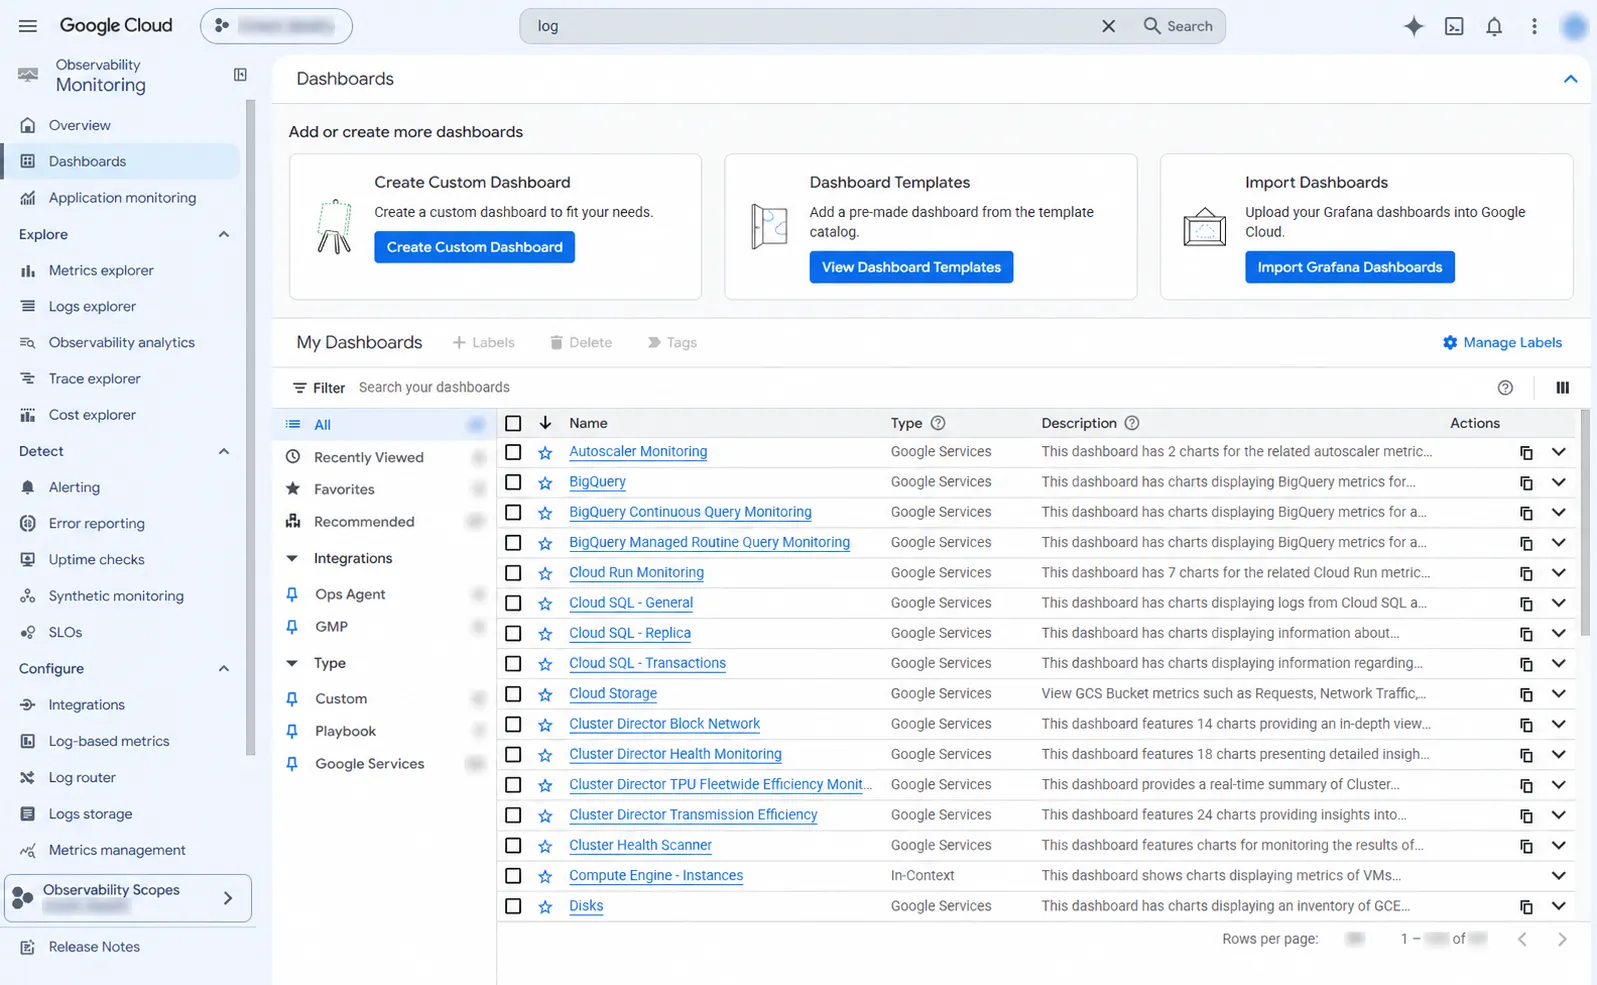
Task: Tick the Cloud Storage row checkbox
Action: 513,694
